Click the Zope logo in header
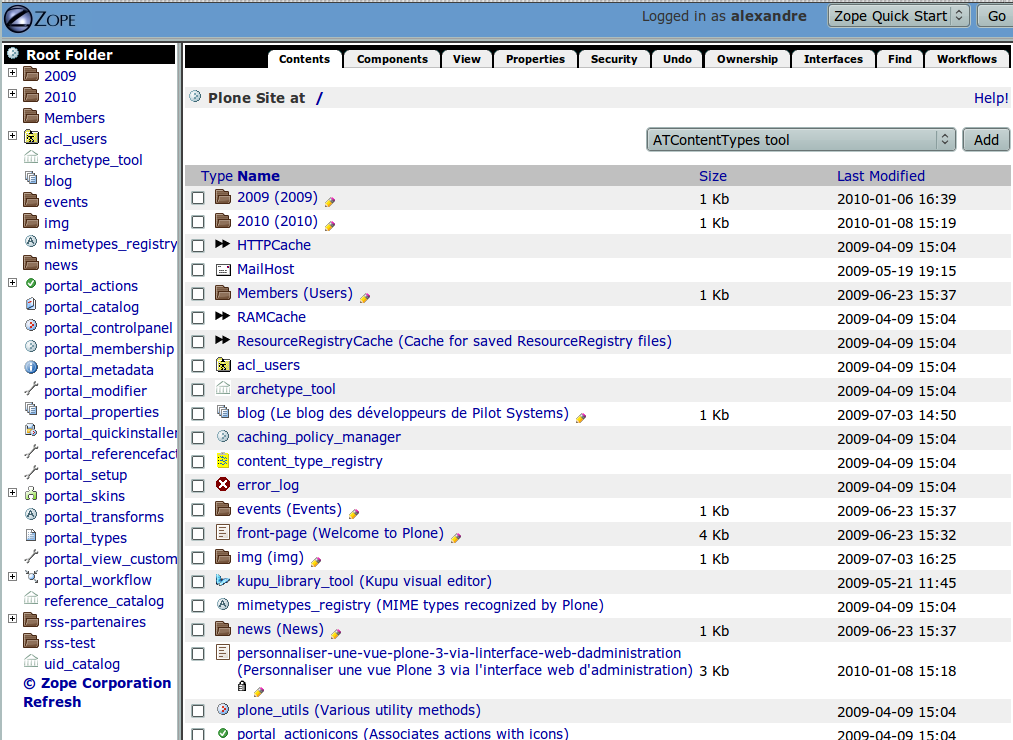1013x740 pixels. [40, 18]
